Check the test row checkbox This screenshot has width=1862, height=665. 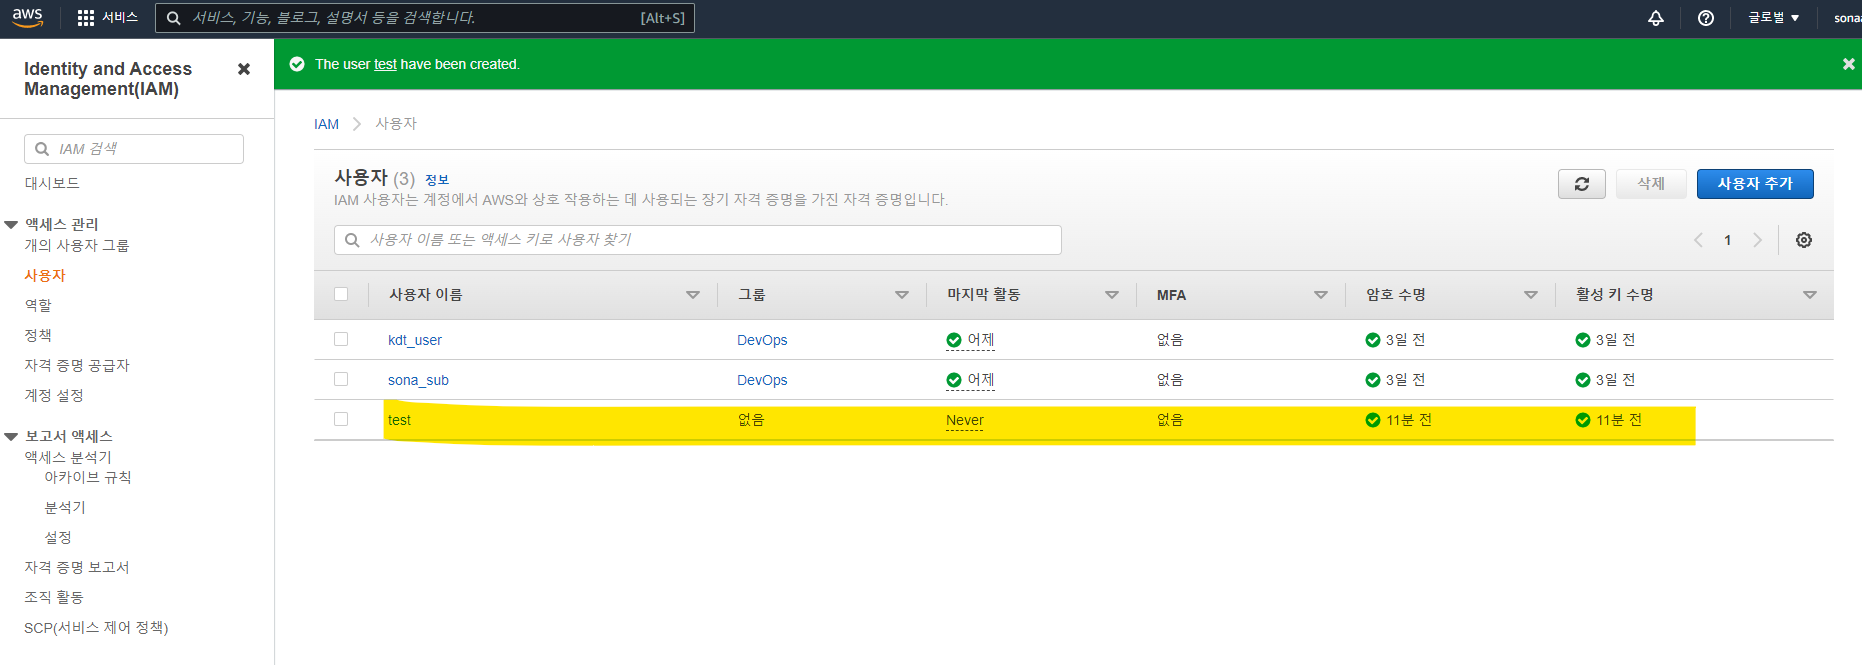pos(341,419)
